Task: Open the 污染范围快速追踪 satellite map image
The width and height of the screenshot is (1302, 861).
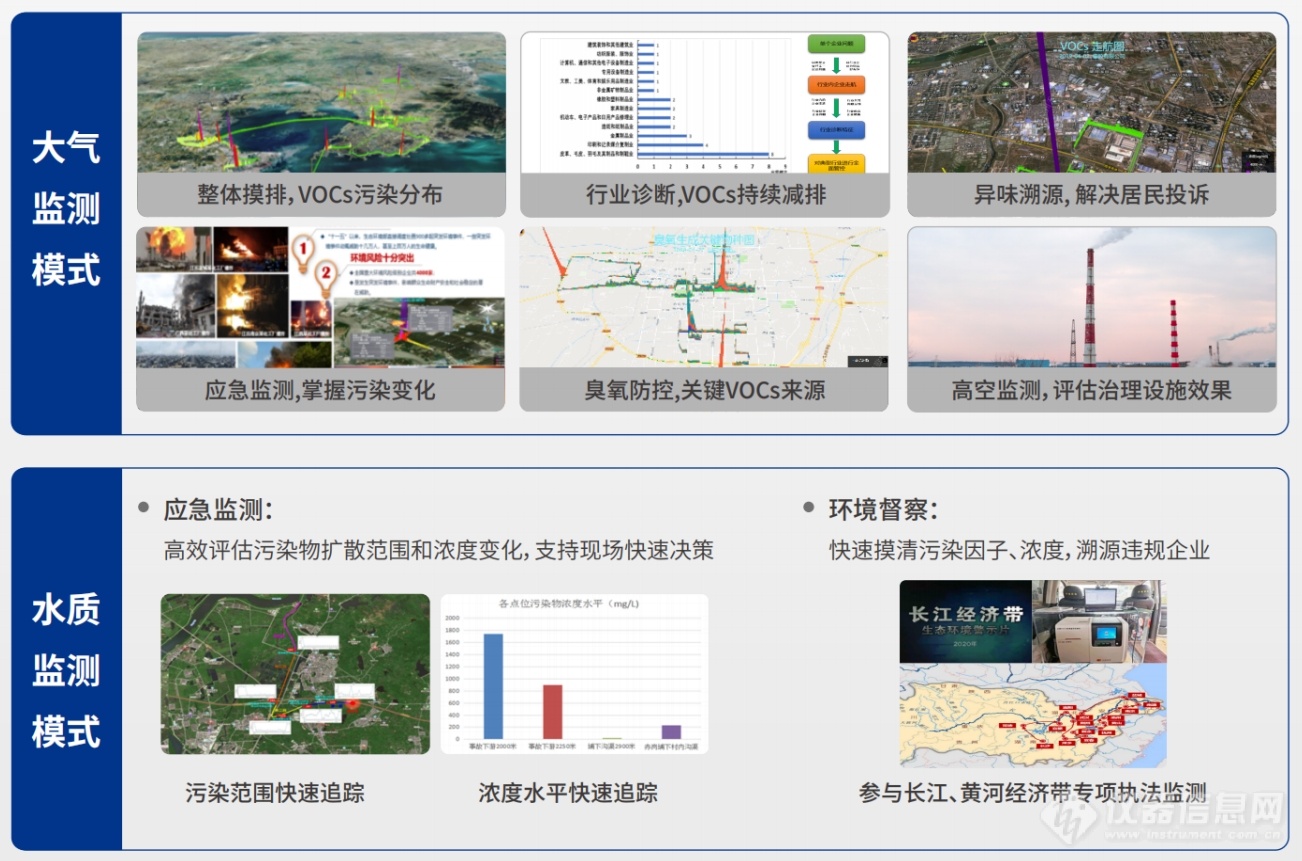Action: pyautogui.click(x=295, y=674)
